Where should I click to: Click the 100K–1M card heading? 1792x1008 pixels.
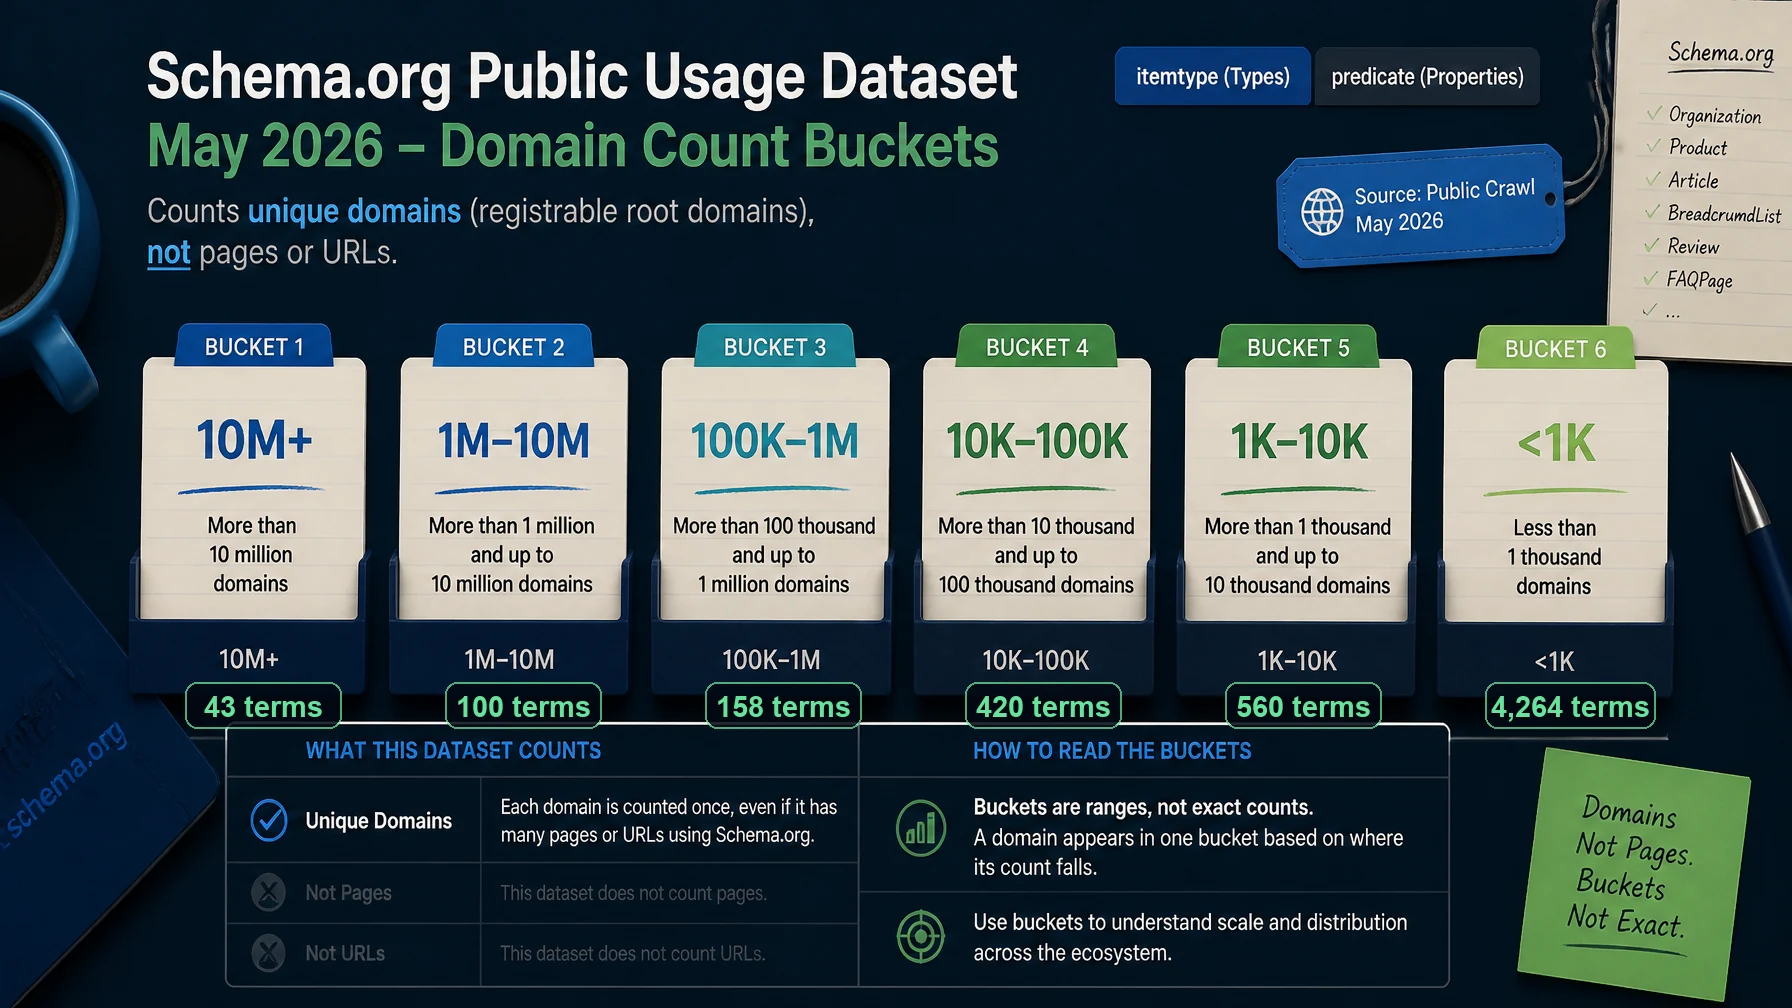point(775,441)
